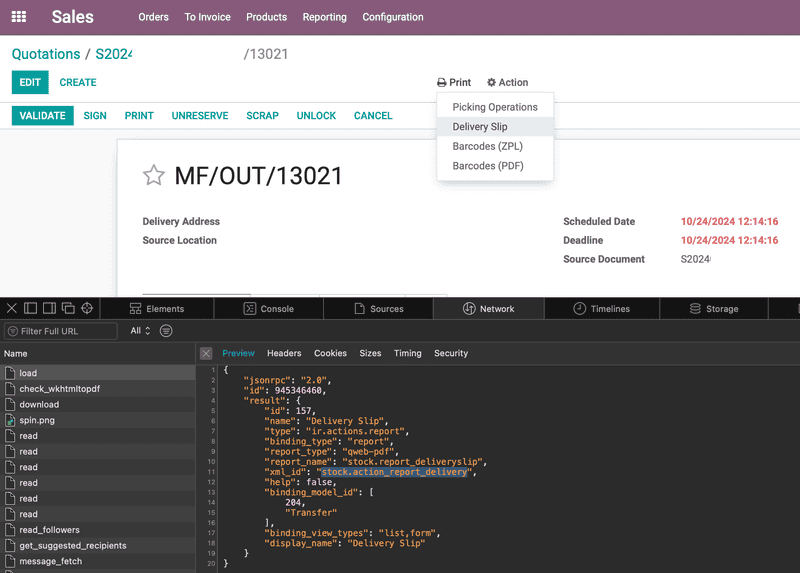Click the EDIT button
This screenshot has width=800, height=573.
pyautogui.click(x=30, y=82)
